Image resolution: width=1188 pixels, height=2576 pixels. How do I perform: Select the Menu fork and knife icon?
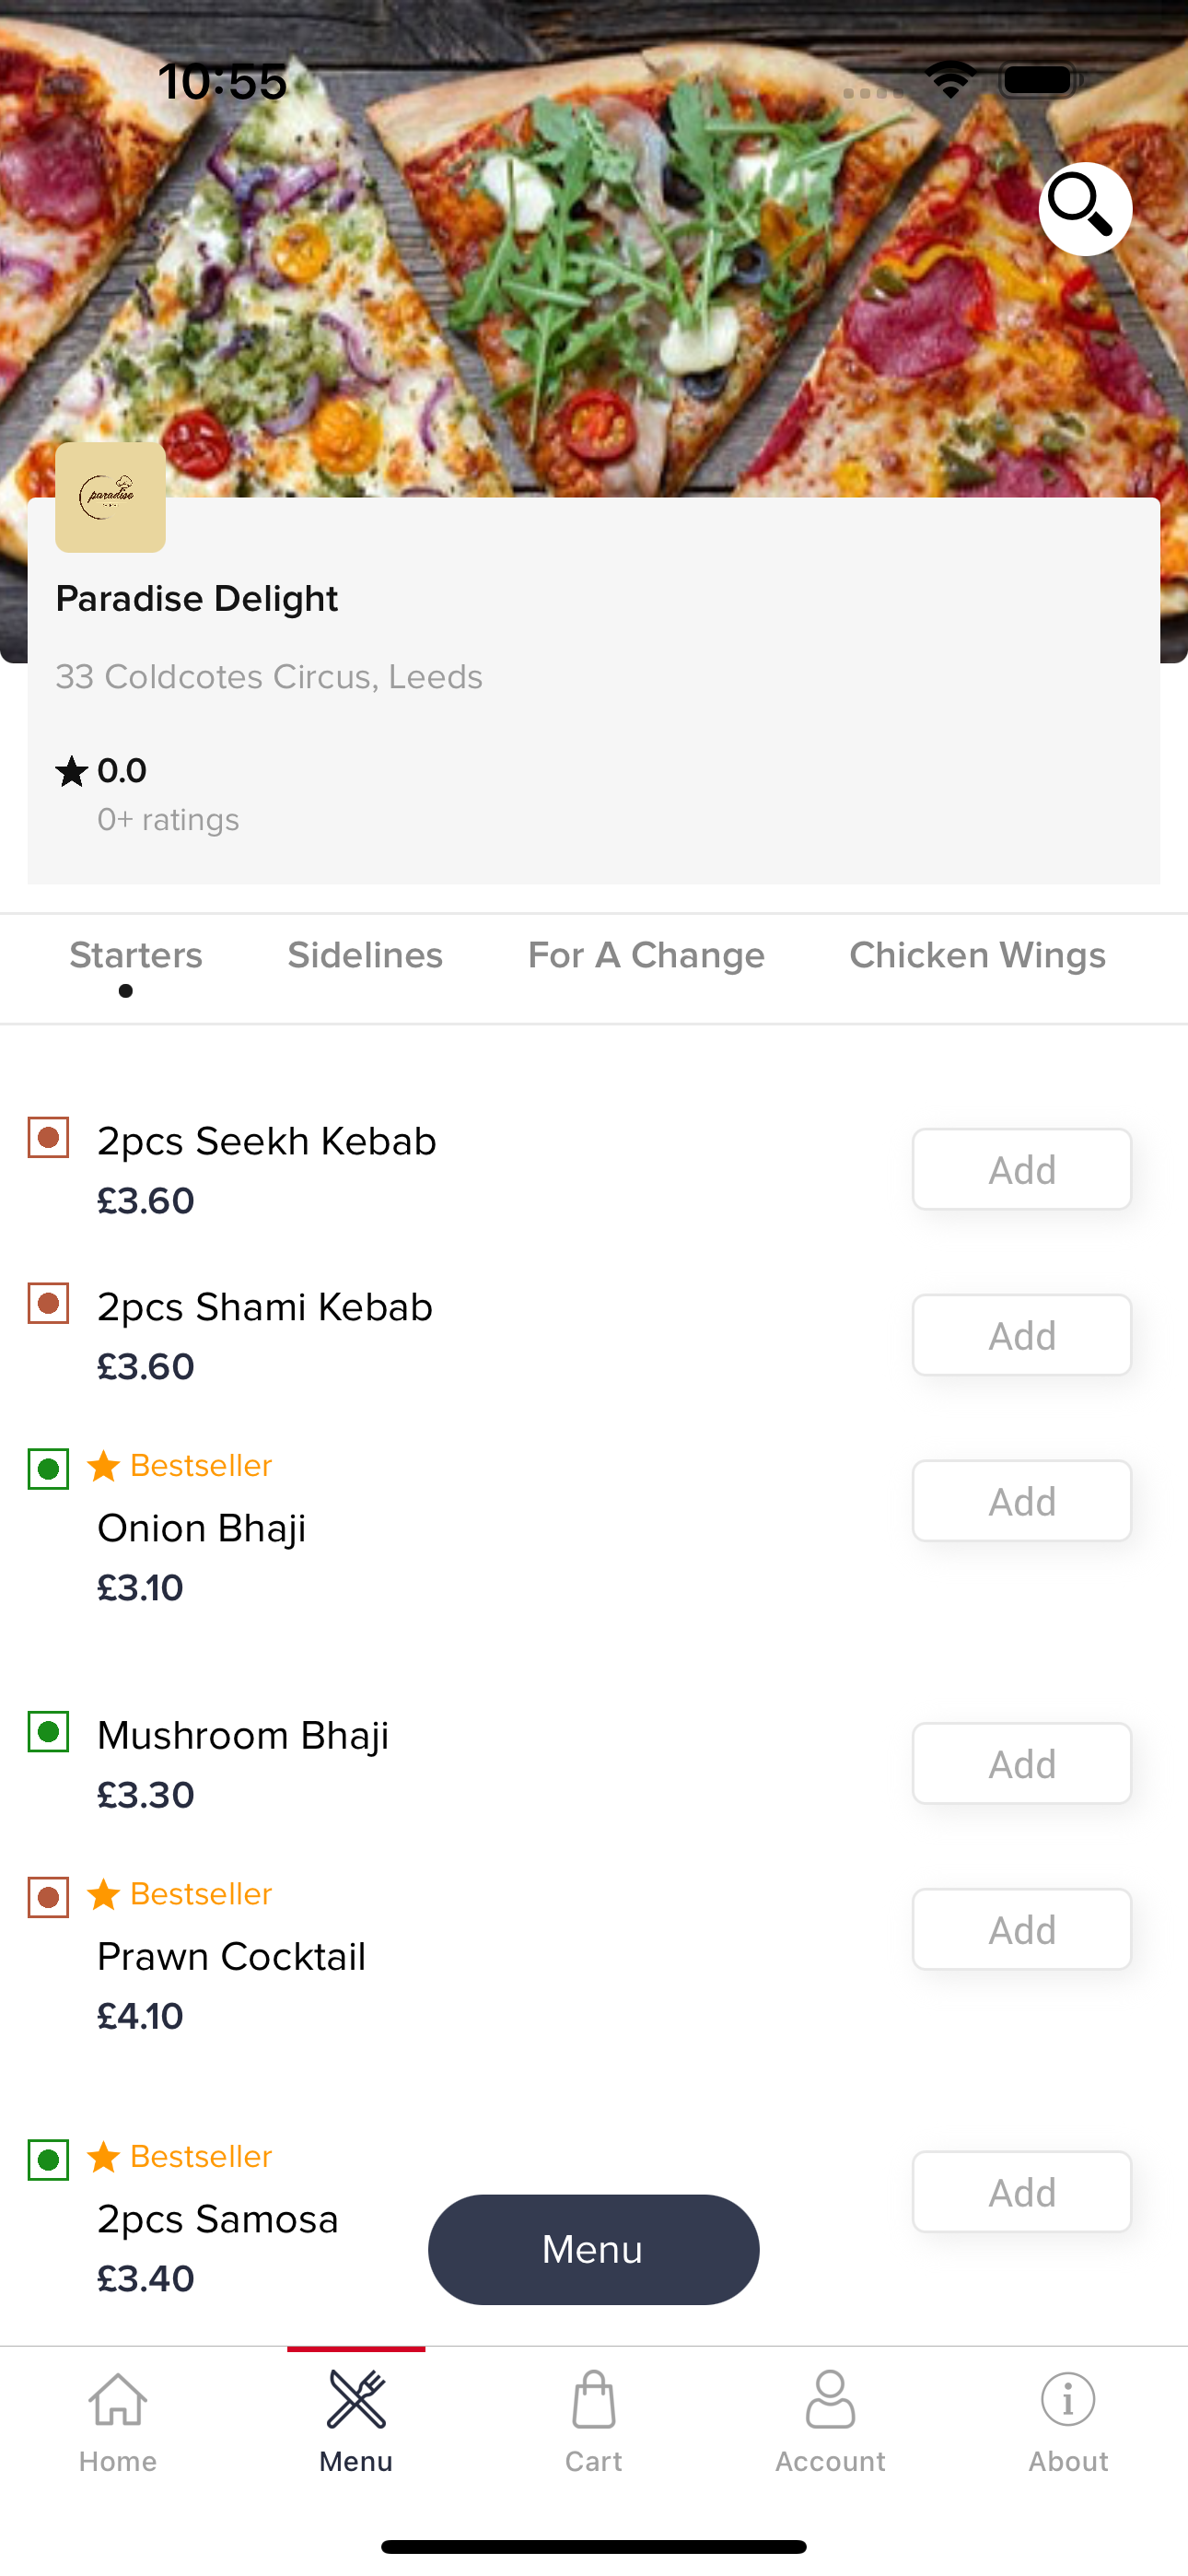tap(356, 2399)
